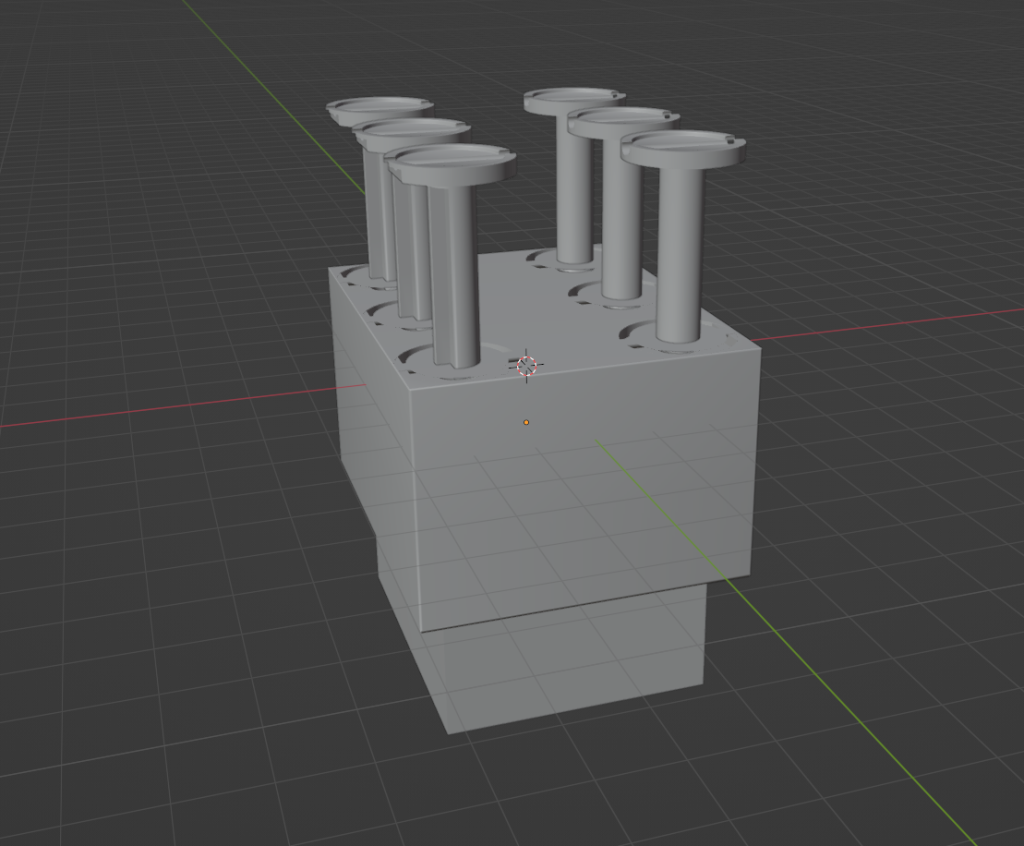Click the front-right valve's disc head

pos(682,147)
